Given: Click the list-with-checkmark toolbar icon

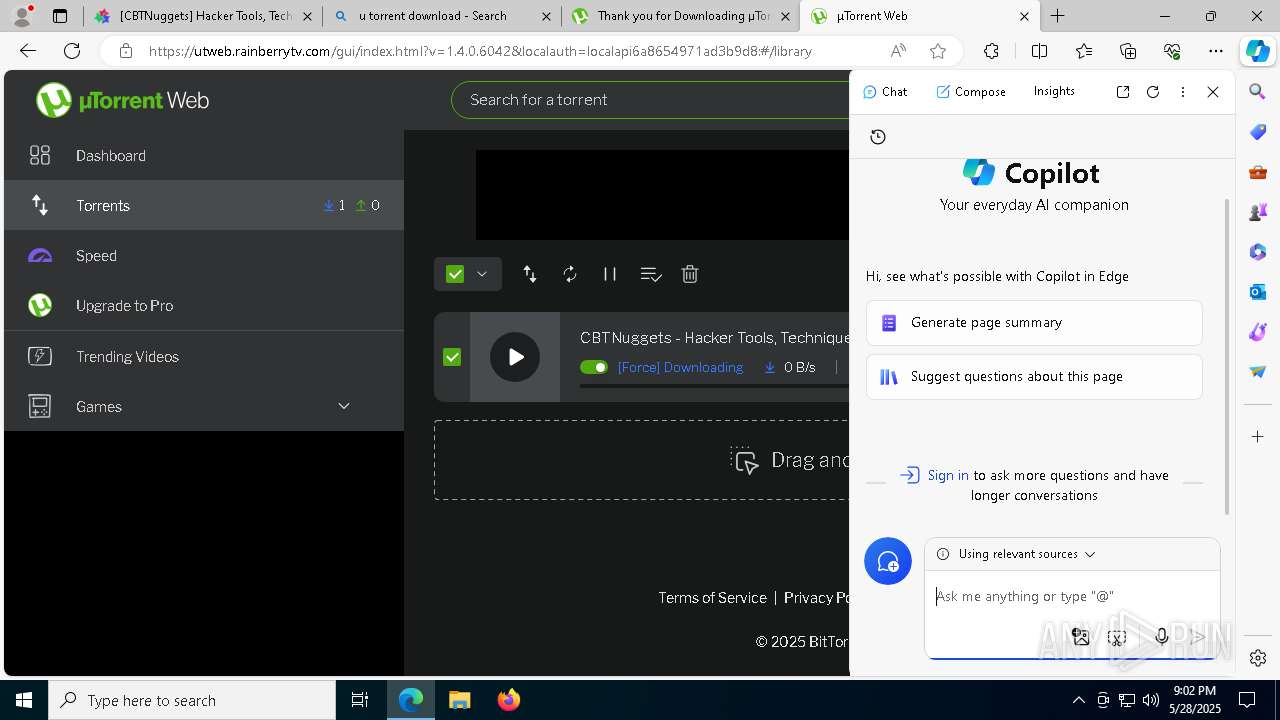Looking at the screenshot, I should pos(651,274).
